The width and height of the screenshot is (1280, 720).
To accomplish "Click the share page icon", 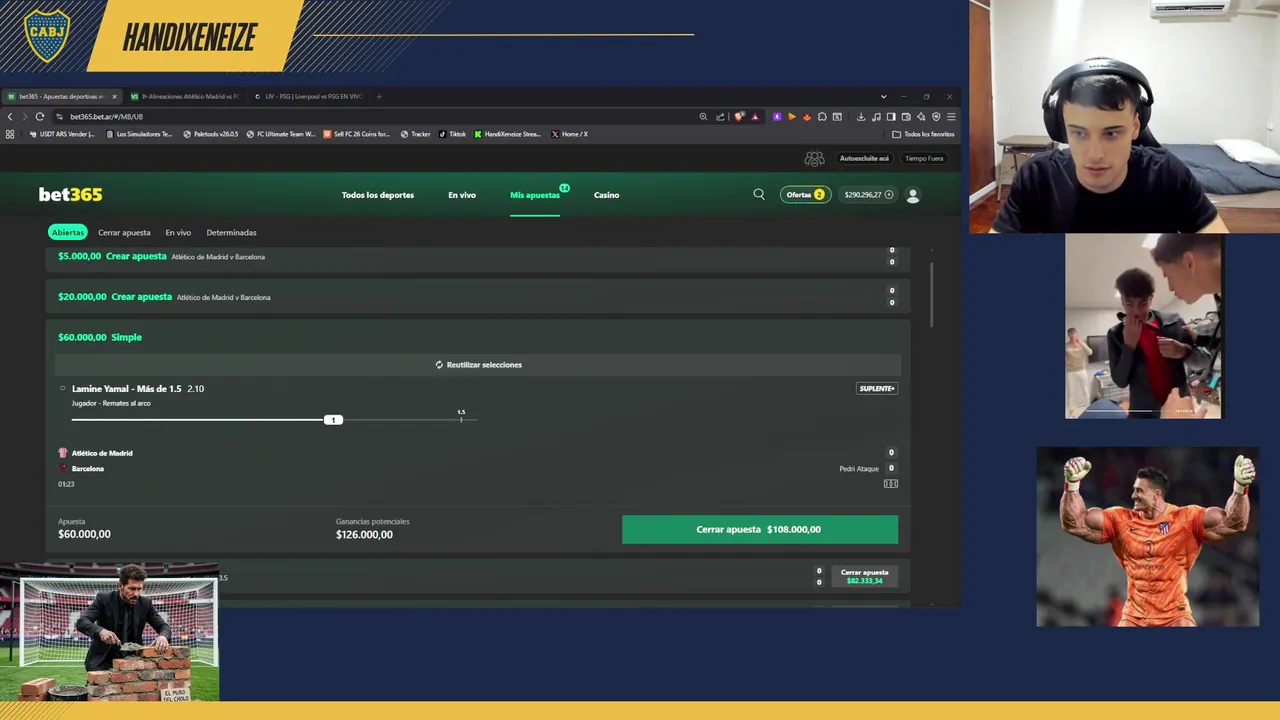I will tap(720, 117).
